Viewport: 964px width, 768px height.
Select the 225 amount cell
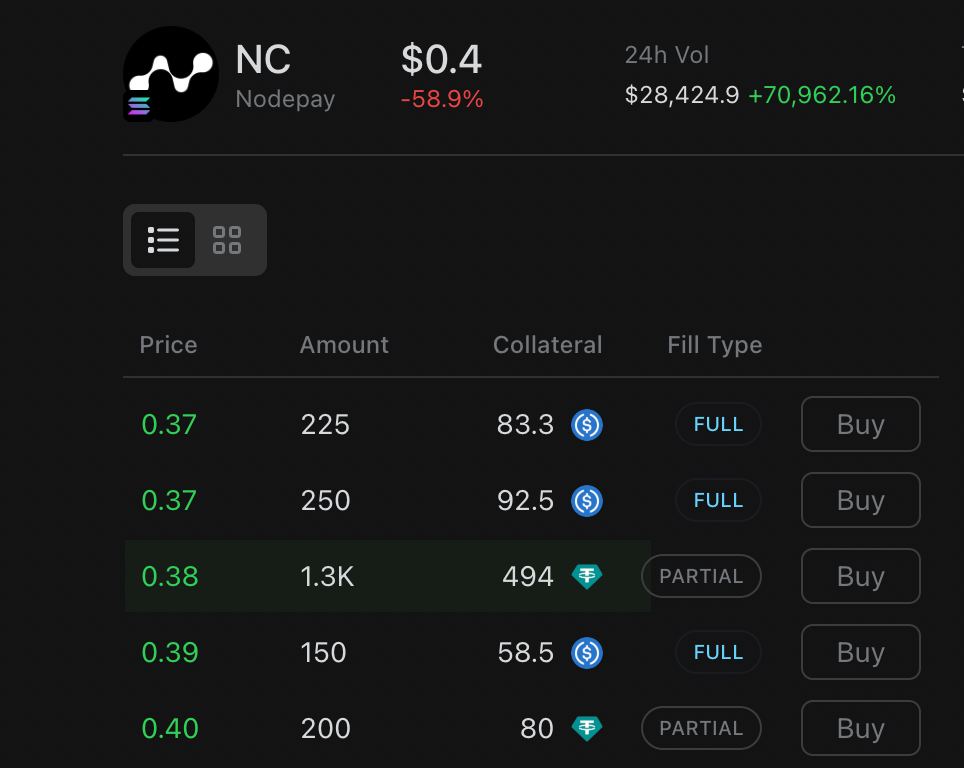tap(325, 424)
